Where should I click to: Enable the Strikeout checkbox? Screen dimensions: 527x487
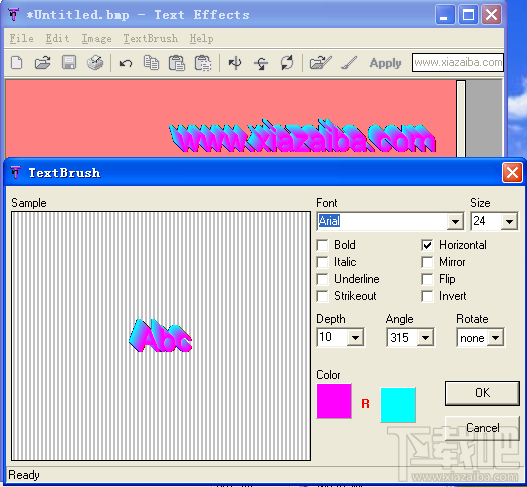pyautogui.click(x=323, y=296)
